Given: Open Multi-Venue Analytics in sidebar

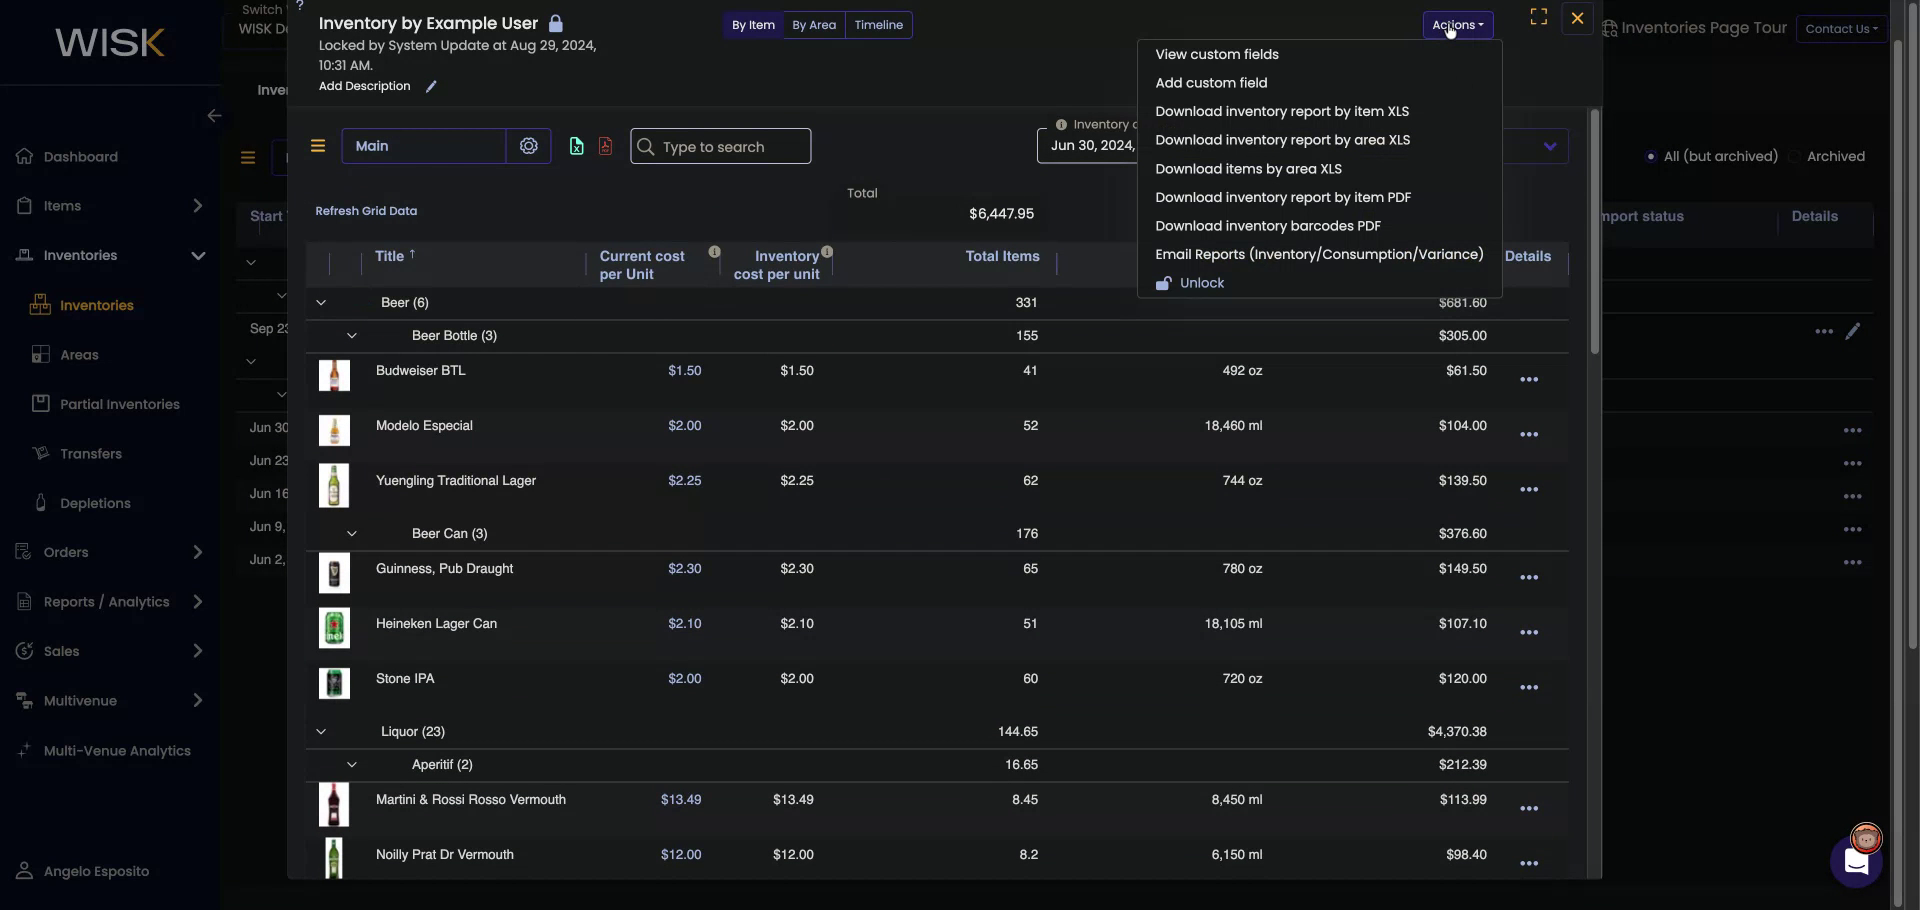Looking at the screenshot, I should click(x=117, y=751).
